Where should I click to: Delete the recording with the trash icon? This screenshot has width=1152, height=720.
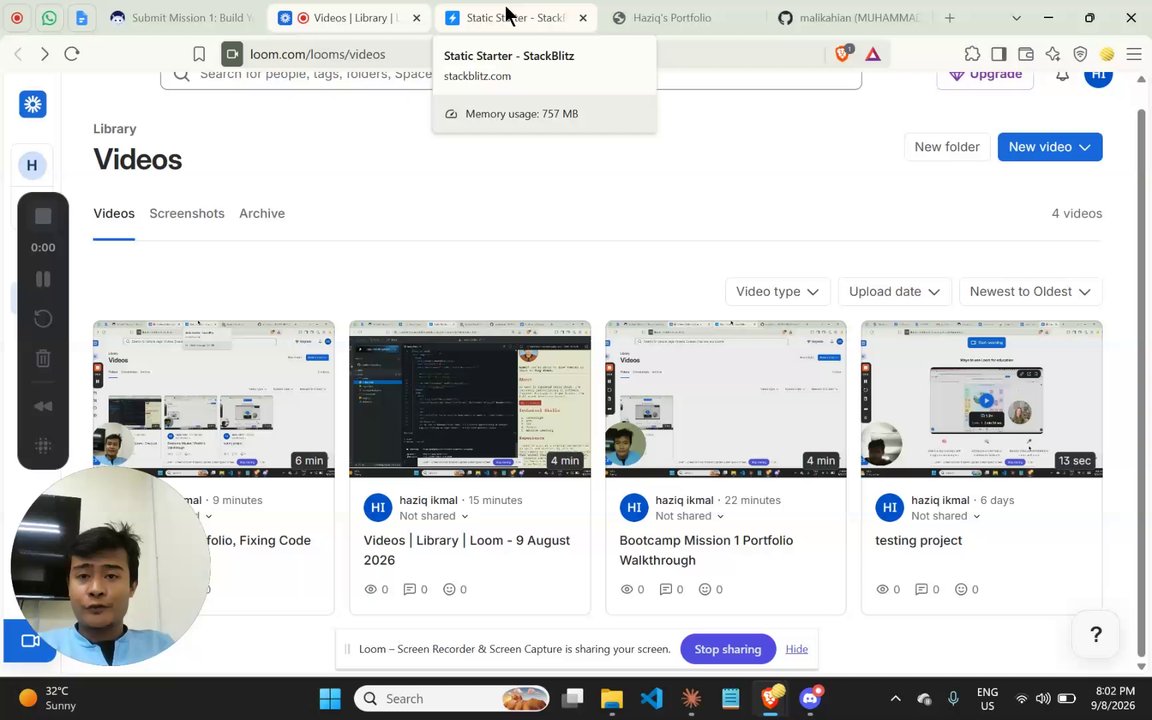click(43, 358)
